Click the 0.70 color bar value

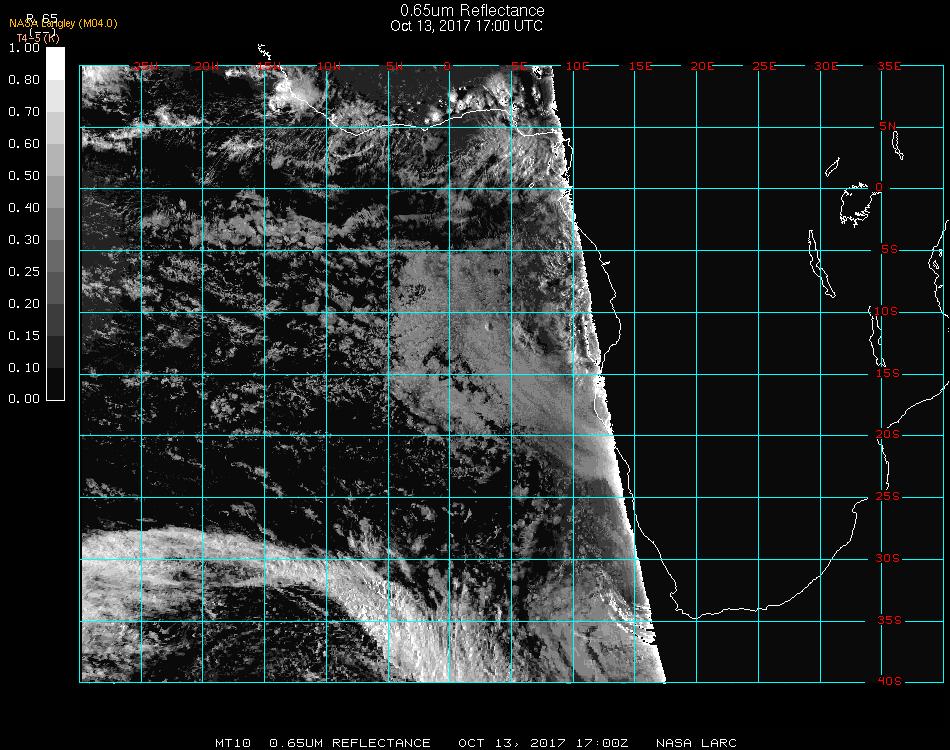pos(24,111)
